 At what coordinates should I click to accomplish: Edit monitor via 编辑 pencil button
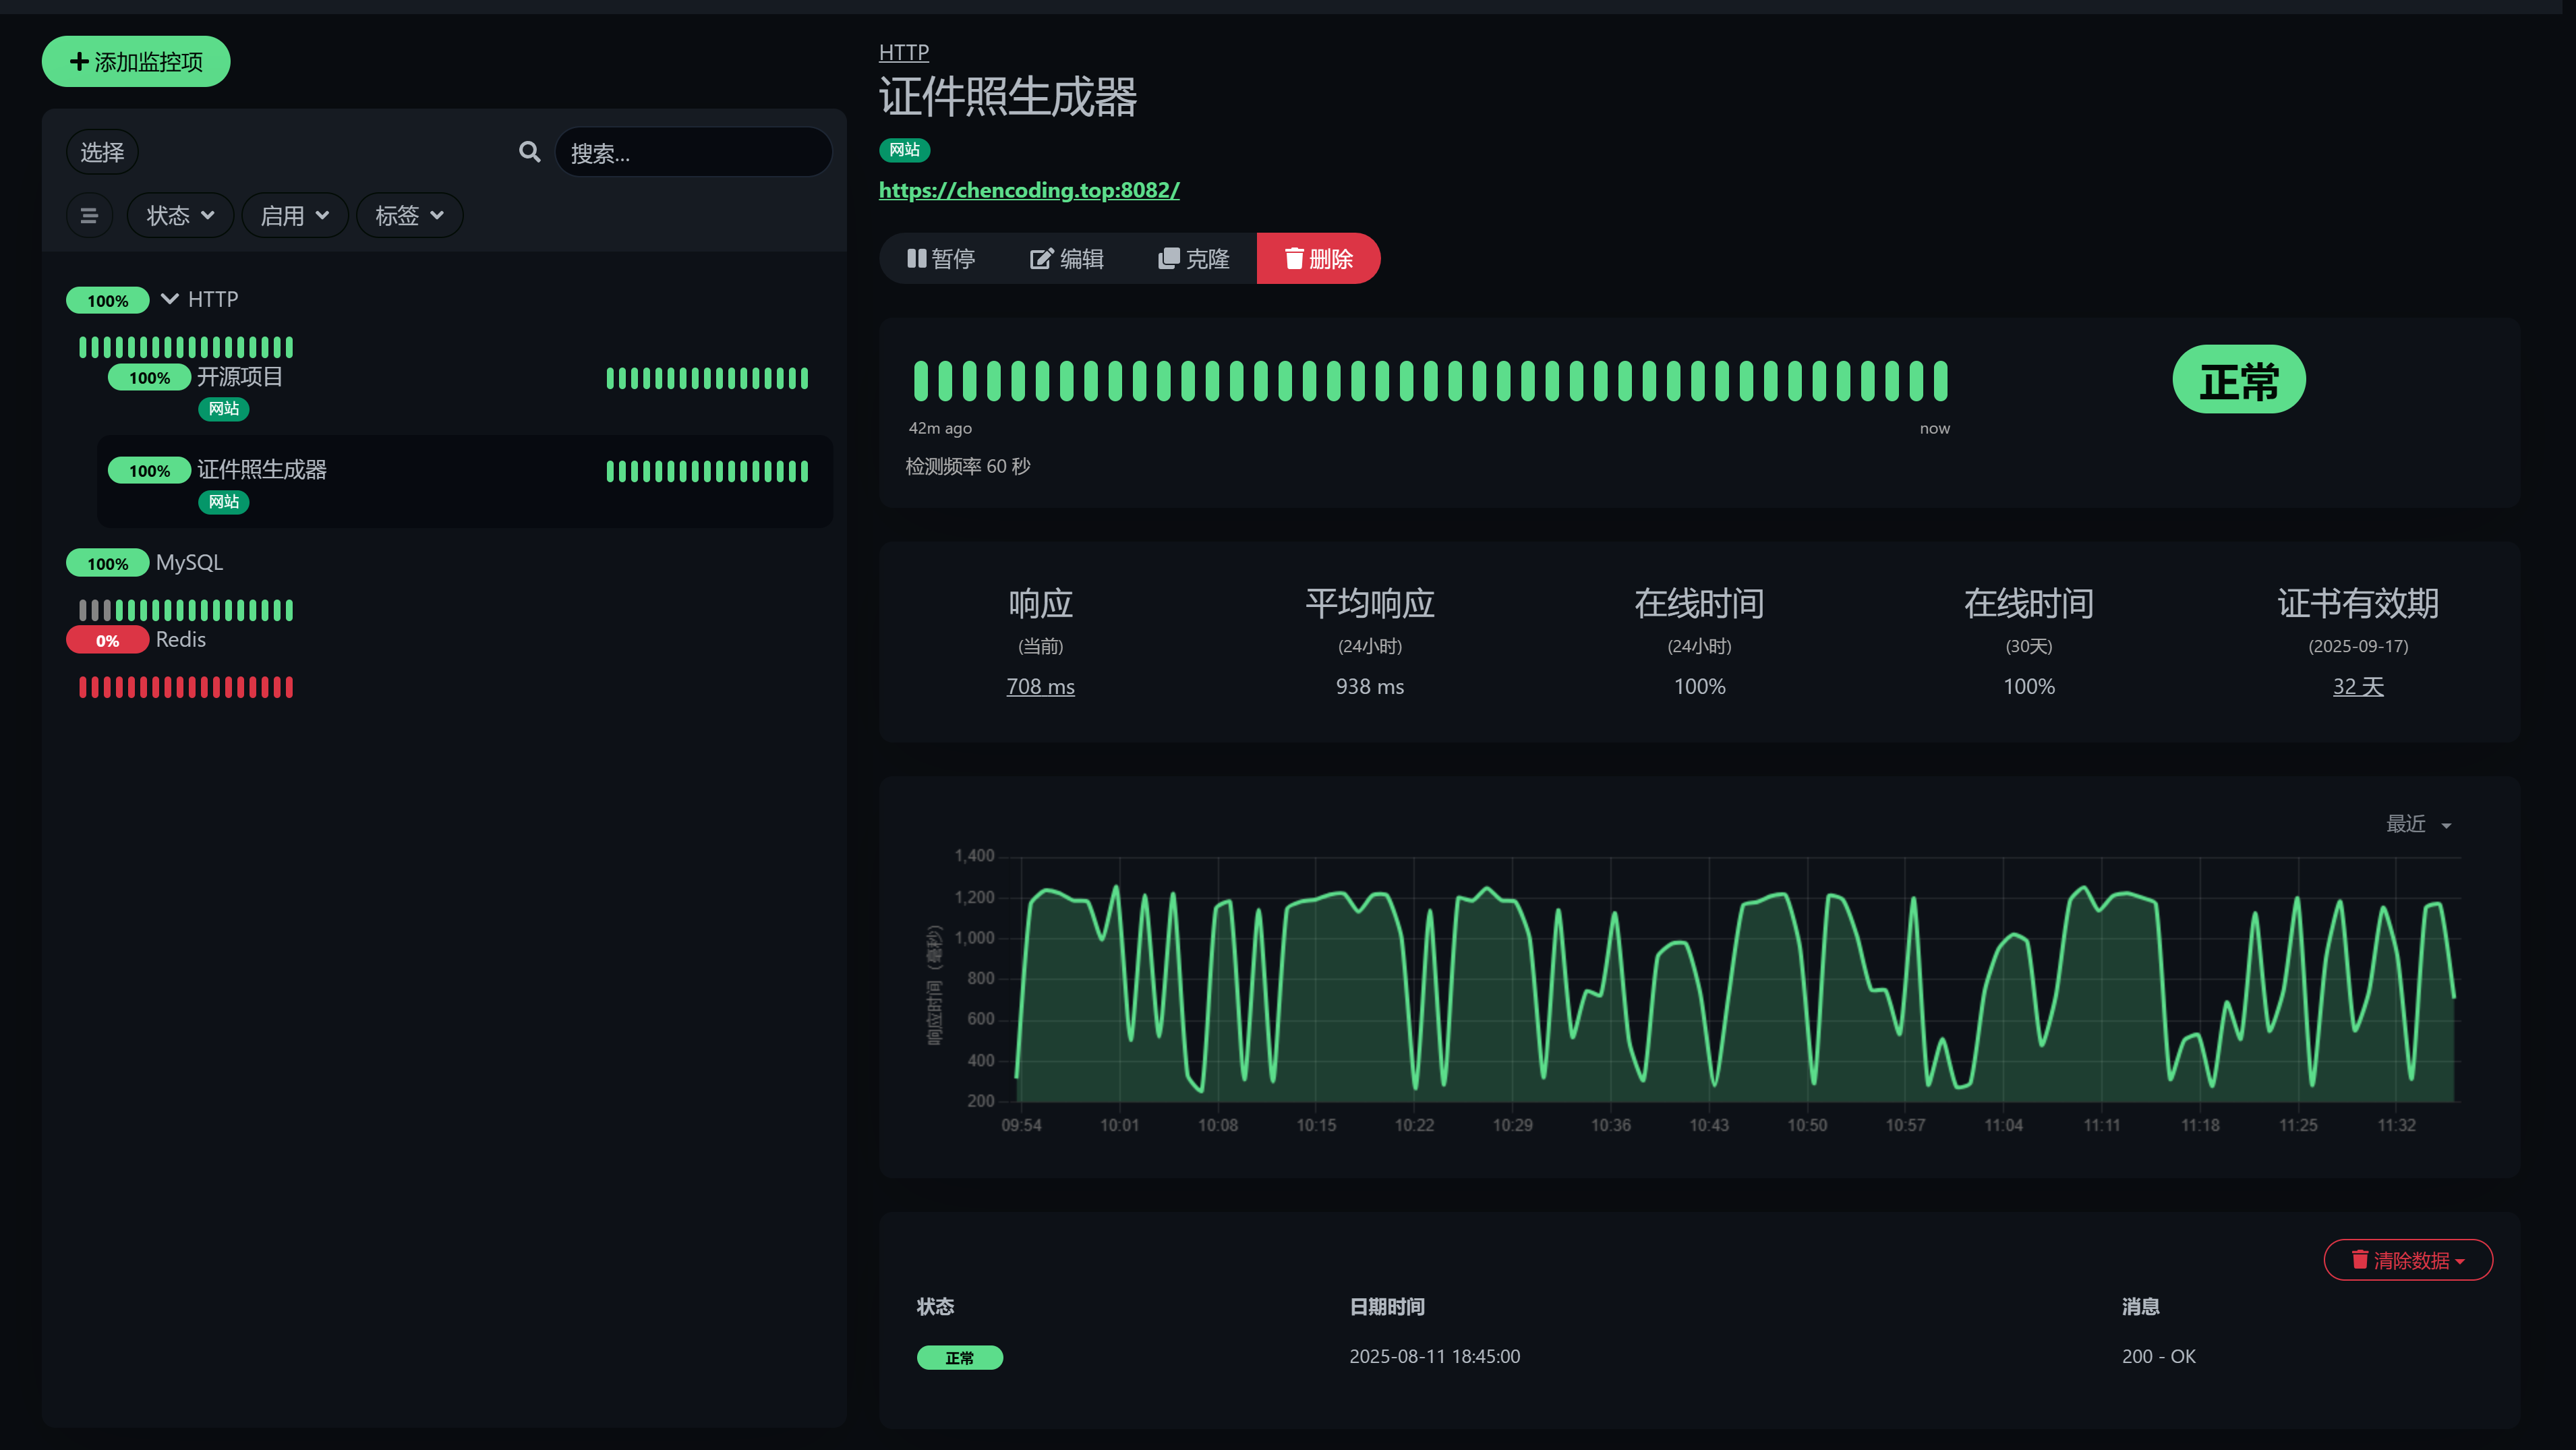1066,259
